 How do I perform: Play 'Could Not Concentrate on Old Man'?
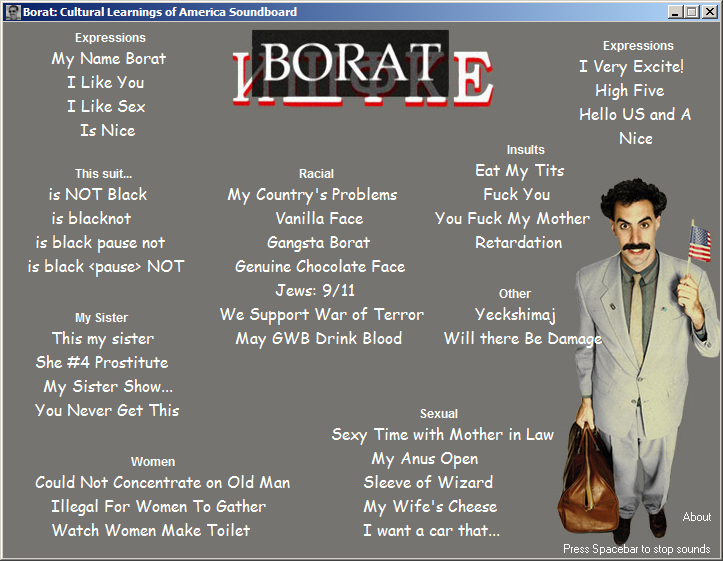[163, 483]
